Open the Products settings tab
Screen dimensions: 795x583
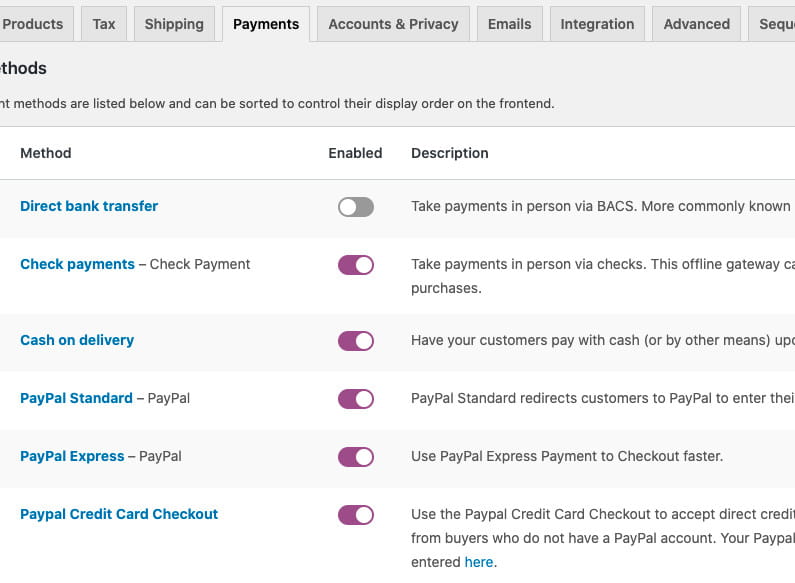point(33,24)
